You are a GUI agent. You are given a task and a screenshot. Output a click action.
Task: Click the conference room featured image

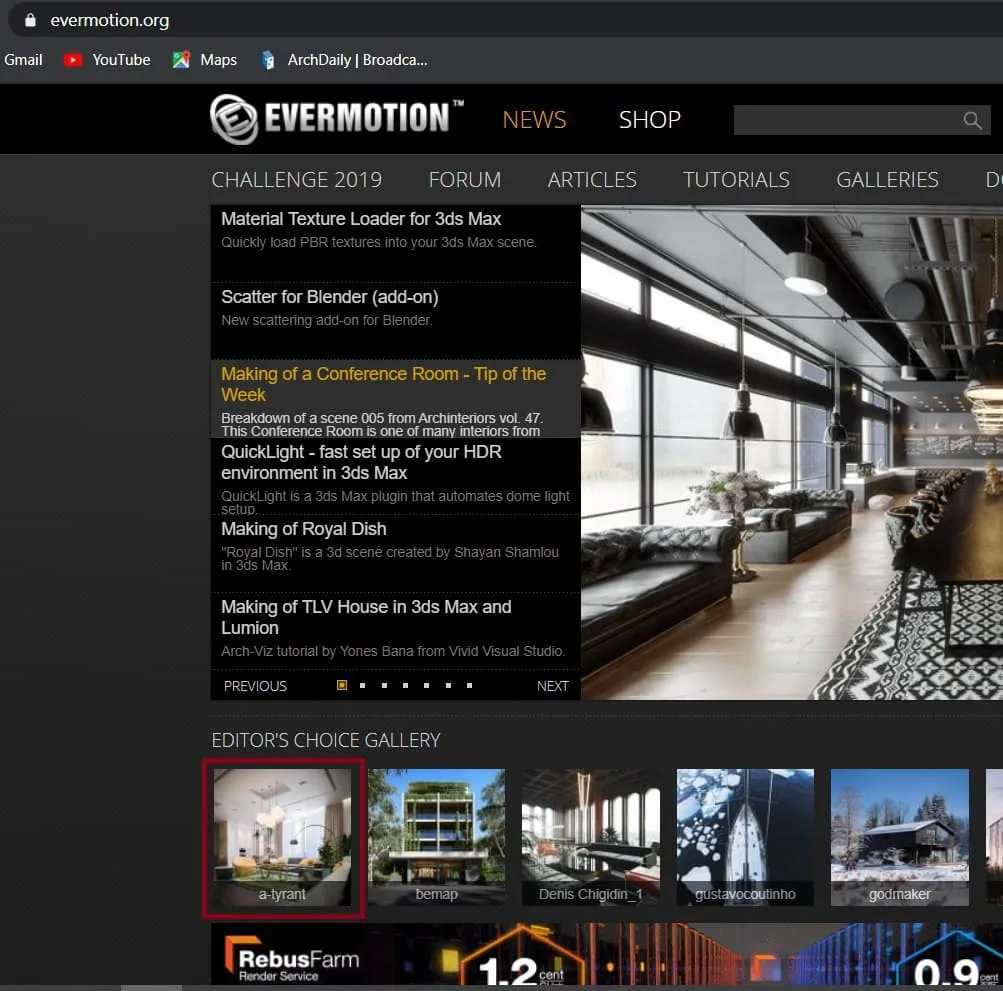pyautogui.click(x=792, y=452)
